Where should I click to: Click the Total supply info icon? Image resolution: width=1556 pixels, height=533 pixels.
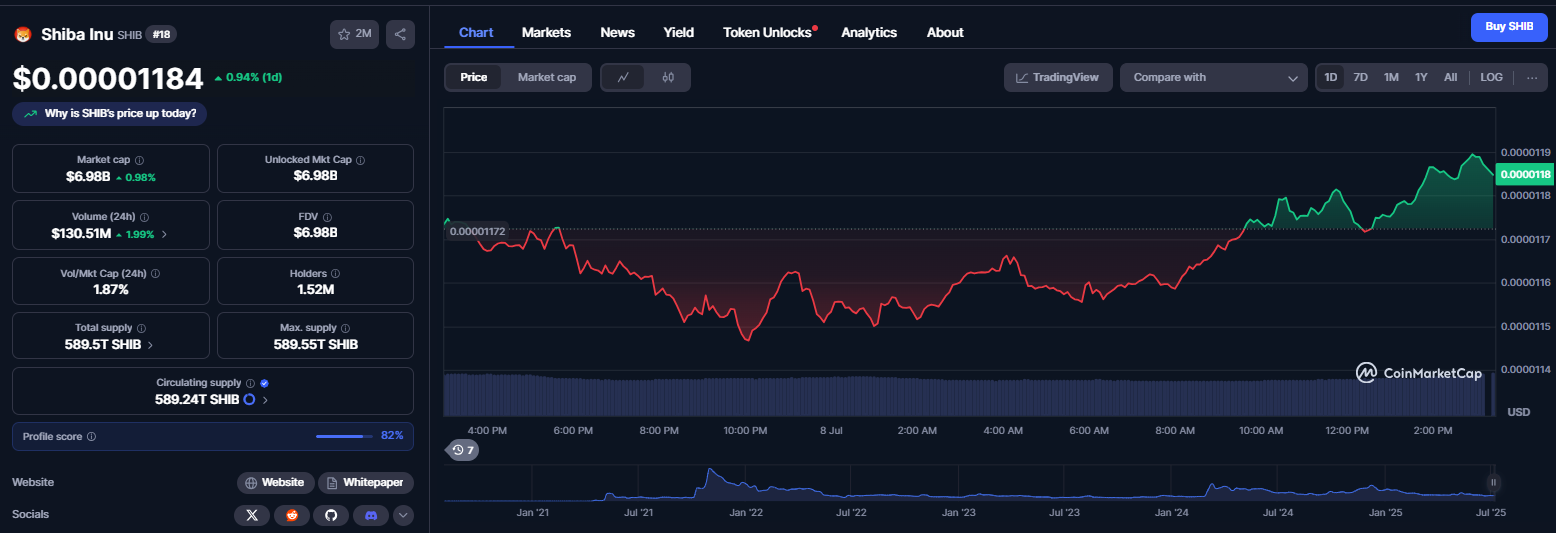pyautogui.click(x=141, y=328)
